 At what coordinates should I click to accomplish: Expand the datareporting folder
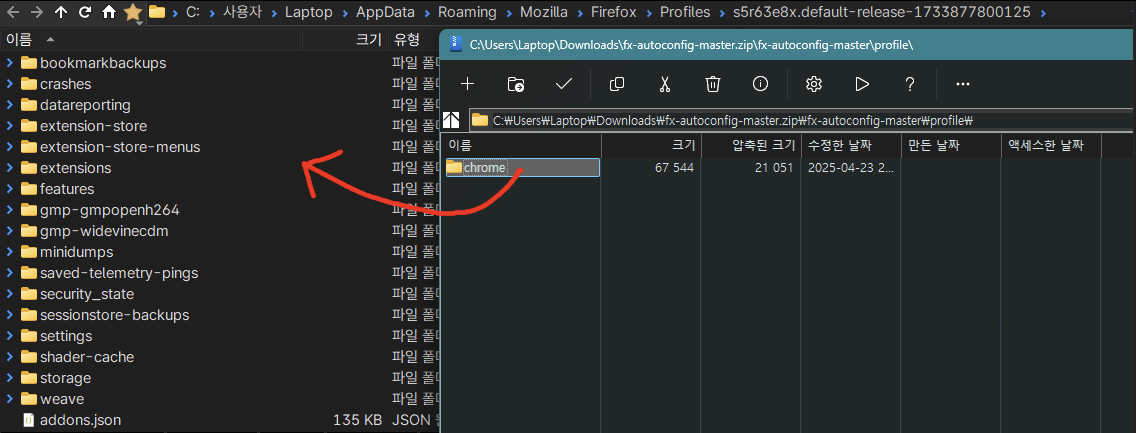coord(9,105)
